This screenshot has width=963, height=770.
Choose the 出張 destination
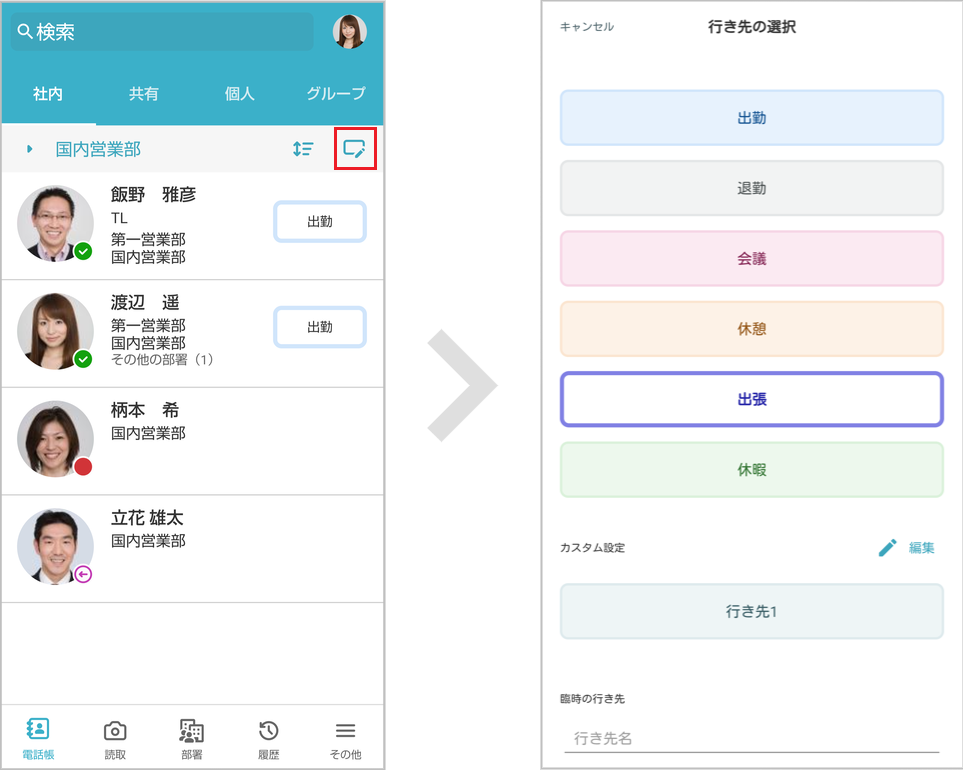click(752, 399)
